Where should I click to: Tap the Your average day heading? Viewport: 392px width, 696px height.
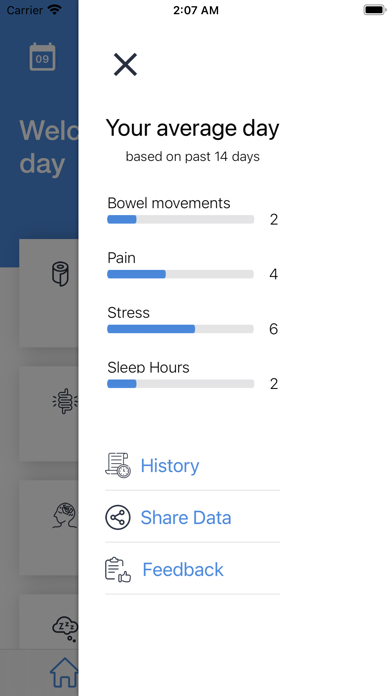point(193,129)
